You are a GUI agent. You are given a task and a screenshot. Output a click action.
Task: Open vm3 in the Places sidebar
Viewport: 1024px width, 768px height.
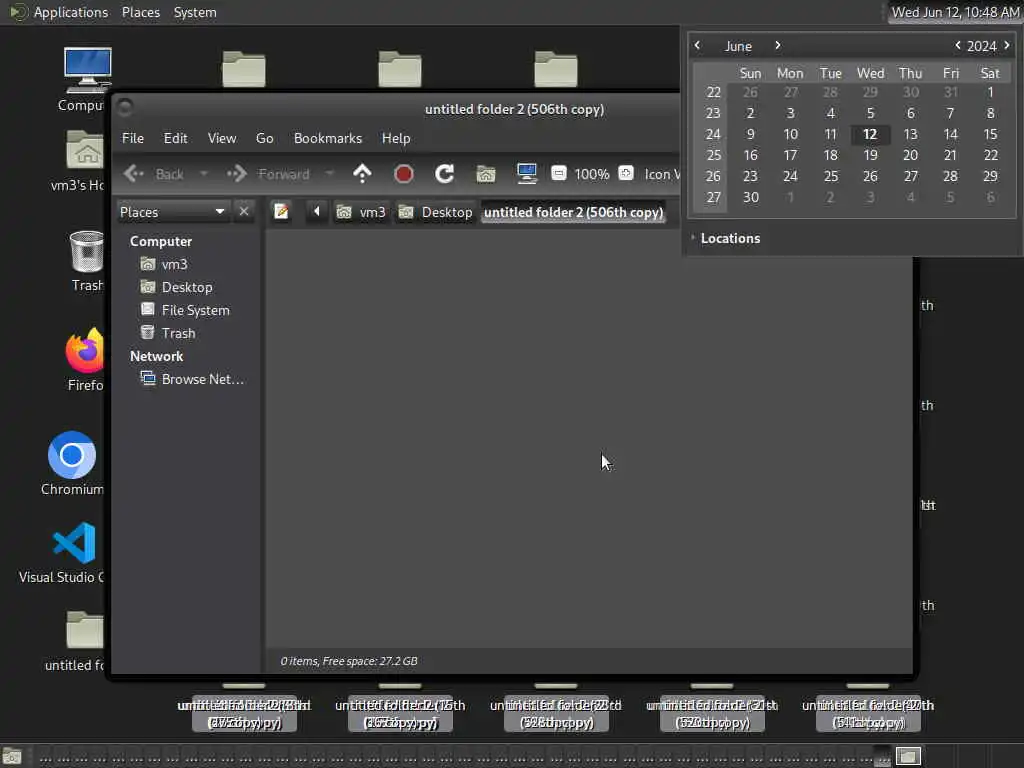pos(174,264)
